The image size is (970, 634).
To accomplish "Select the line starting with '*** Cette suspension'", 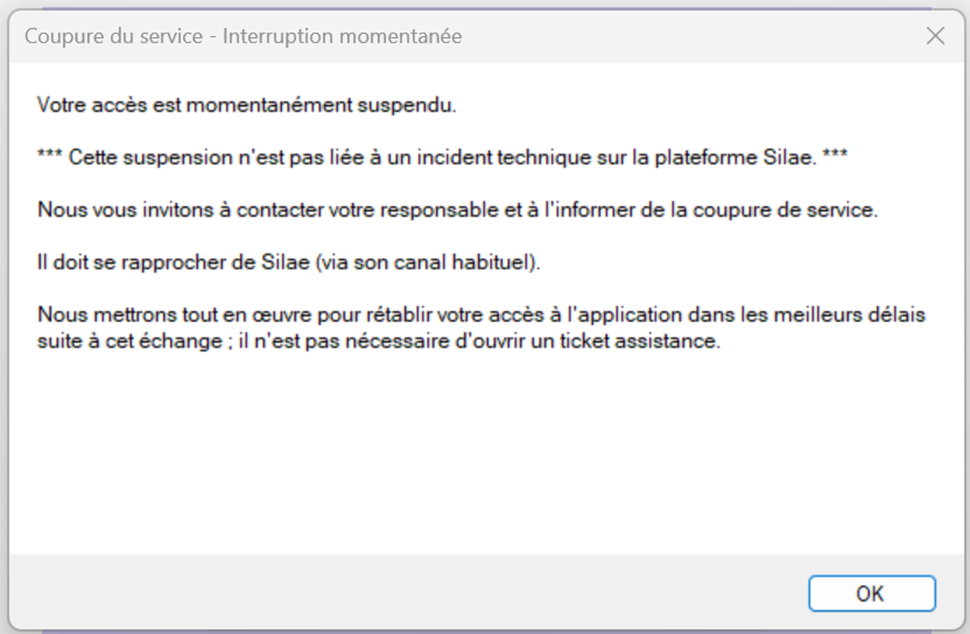I will (442, 157).
